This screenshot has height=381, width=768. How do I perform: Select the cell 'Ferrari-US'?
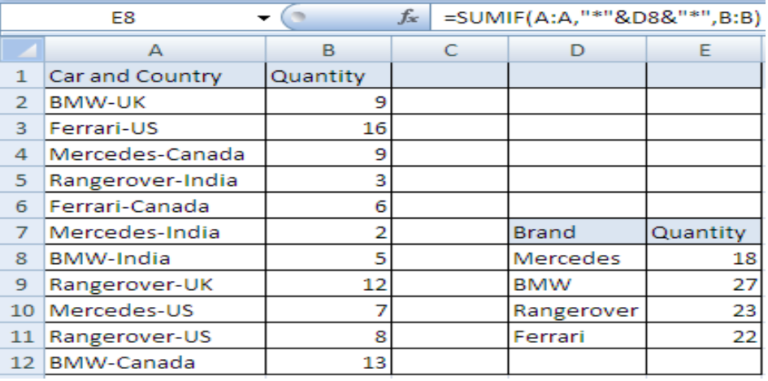point(155,128)
